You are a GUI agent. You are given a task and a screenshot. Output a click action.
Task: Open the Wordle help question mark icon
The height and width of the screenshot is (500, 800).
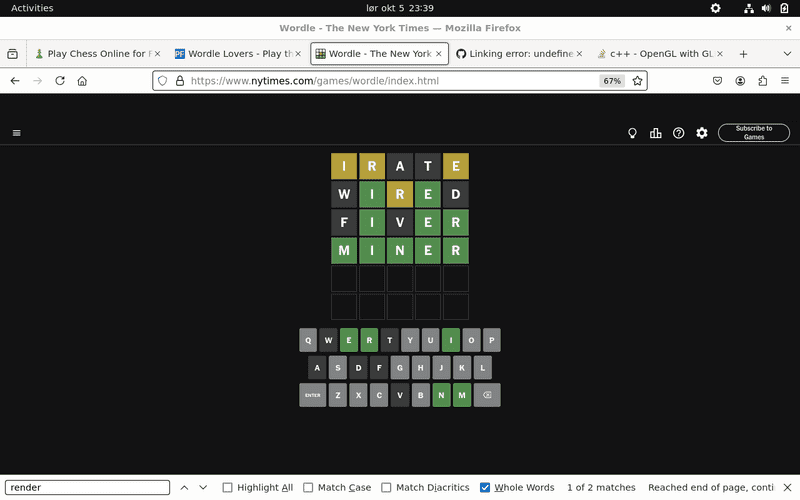click(679, 133)
